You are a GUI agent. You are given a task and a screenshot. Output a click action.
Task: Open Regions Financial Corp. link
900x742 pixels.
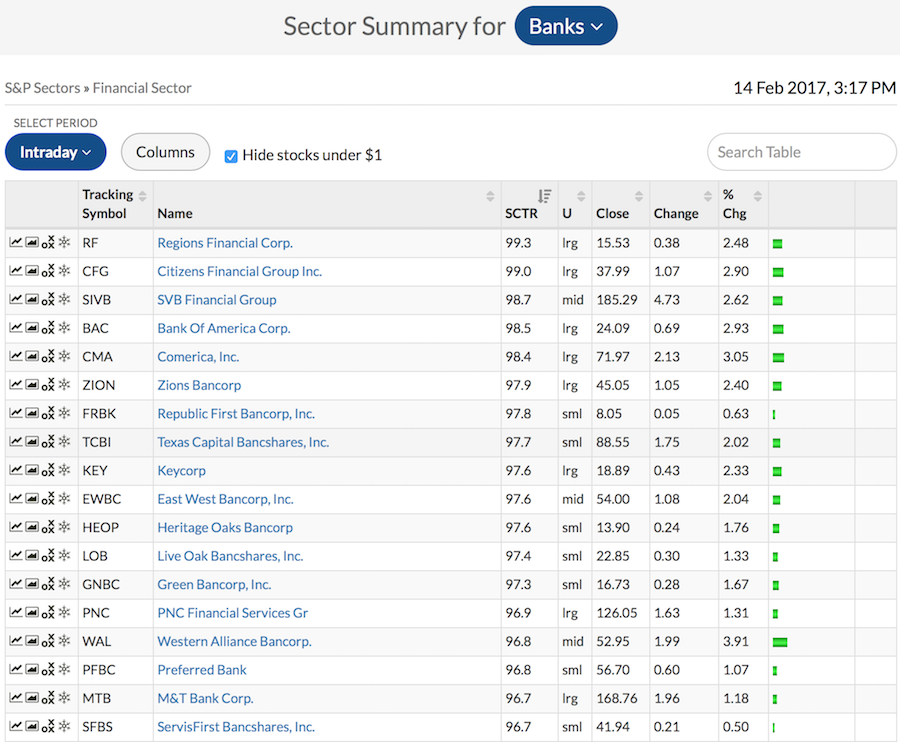pos(225,243)
